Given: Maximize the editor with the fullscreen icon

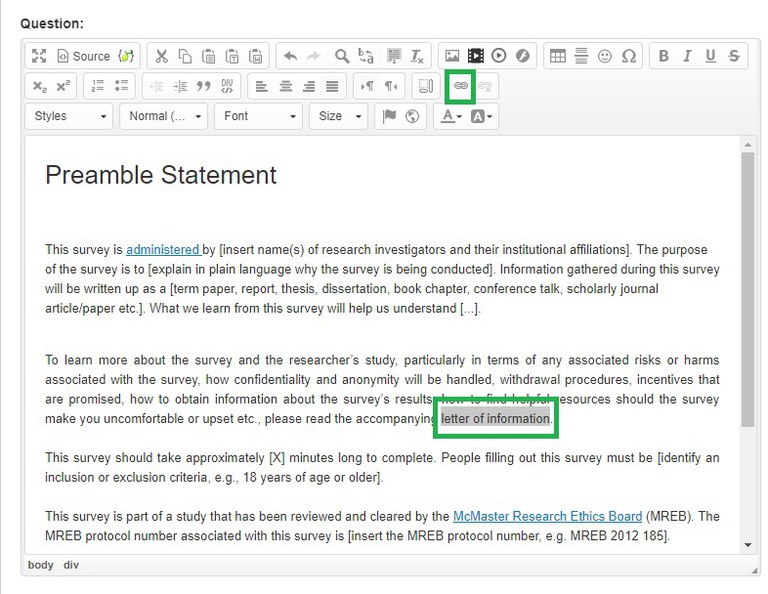Looking at the screenshot, I should (39, 56).
